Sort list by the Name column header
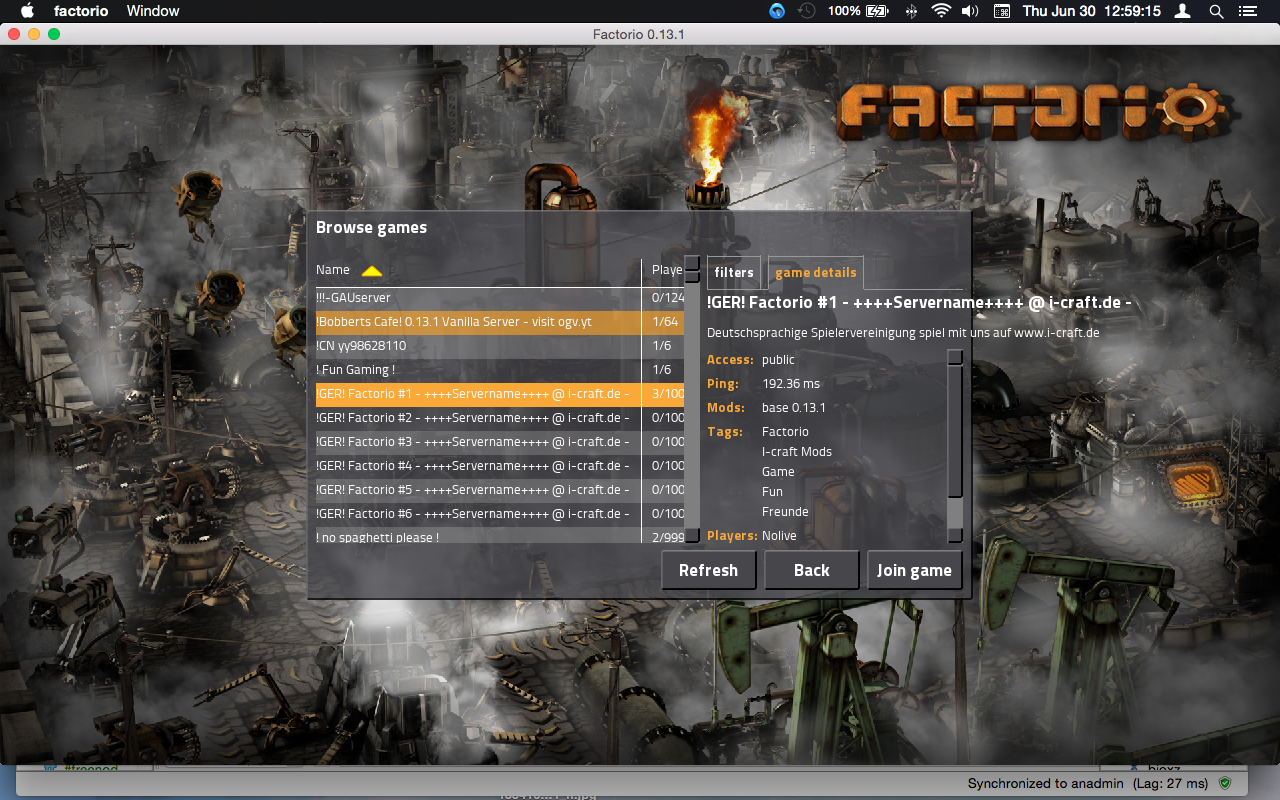Viewport: 1280px width, 800px height. [x=333, y=270]
